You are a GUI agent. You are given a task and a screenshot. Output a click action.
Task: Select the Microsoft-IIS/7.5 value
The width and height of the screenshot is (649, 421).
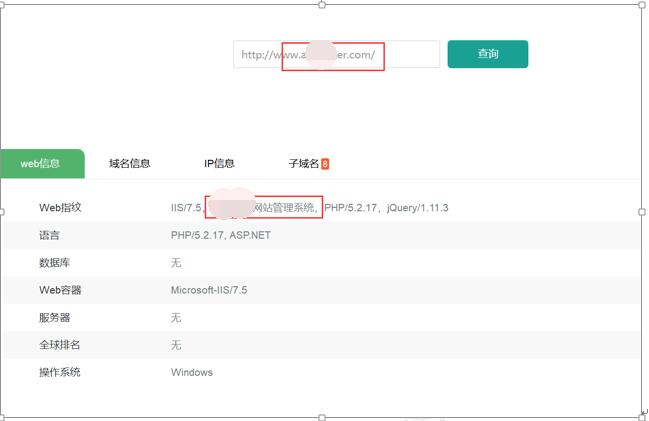209,290
